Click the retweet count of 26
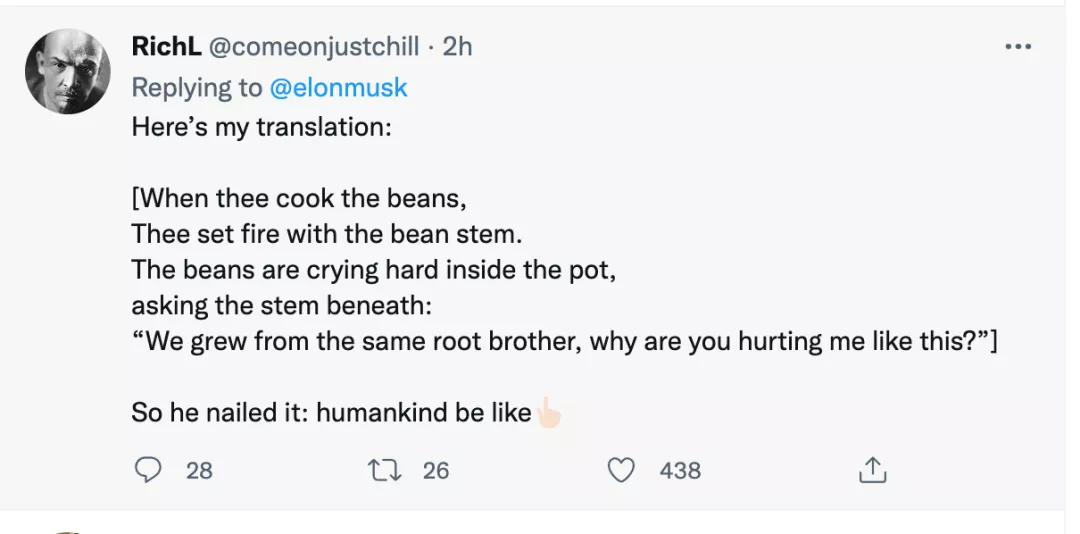 [x=436, y=470]
